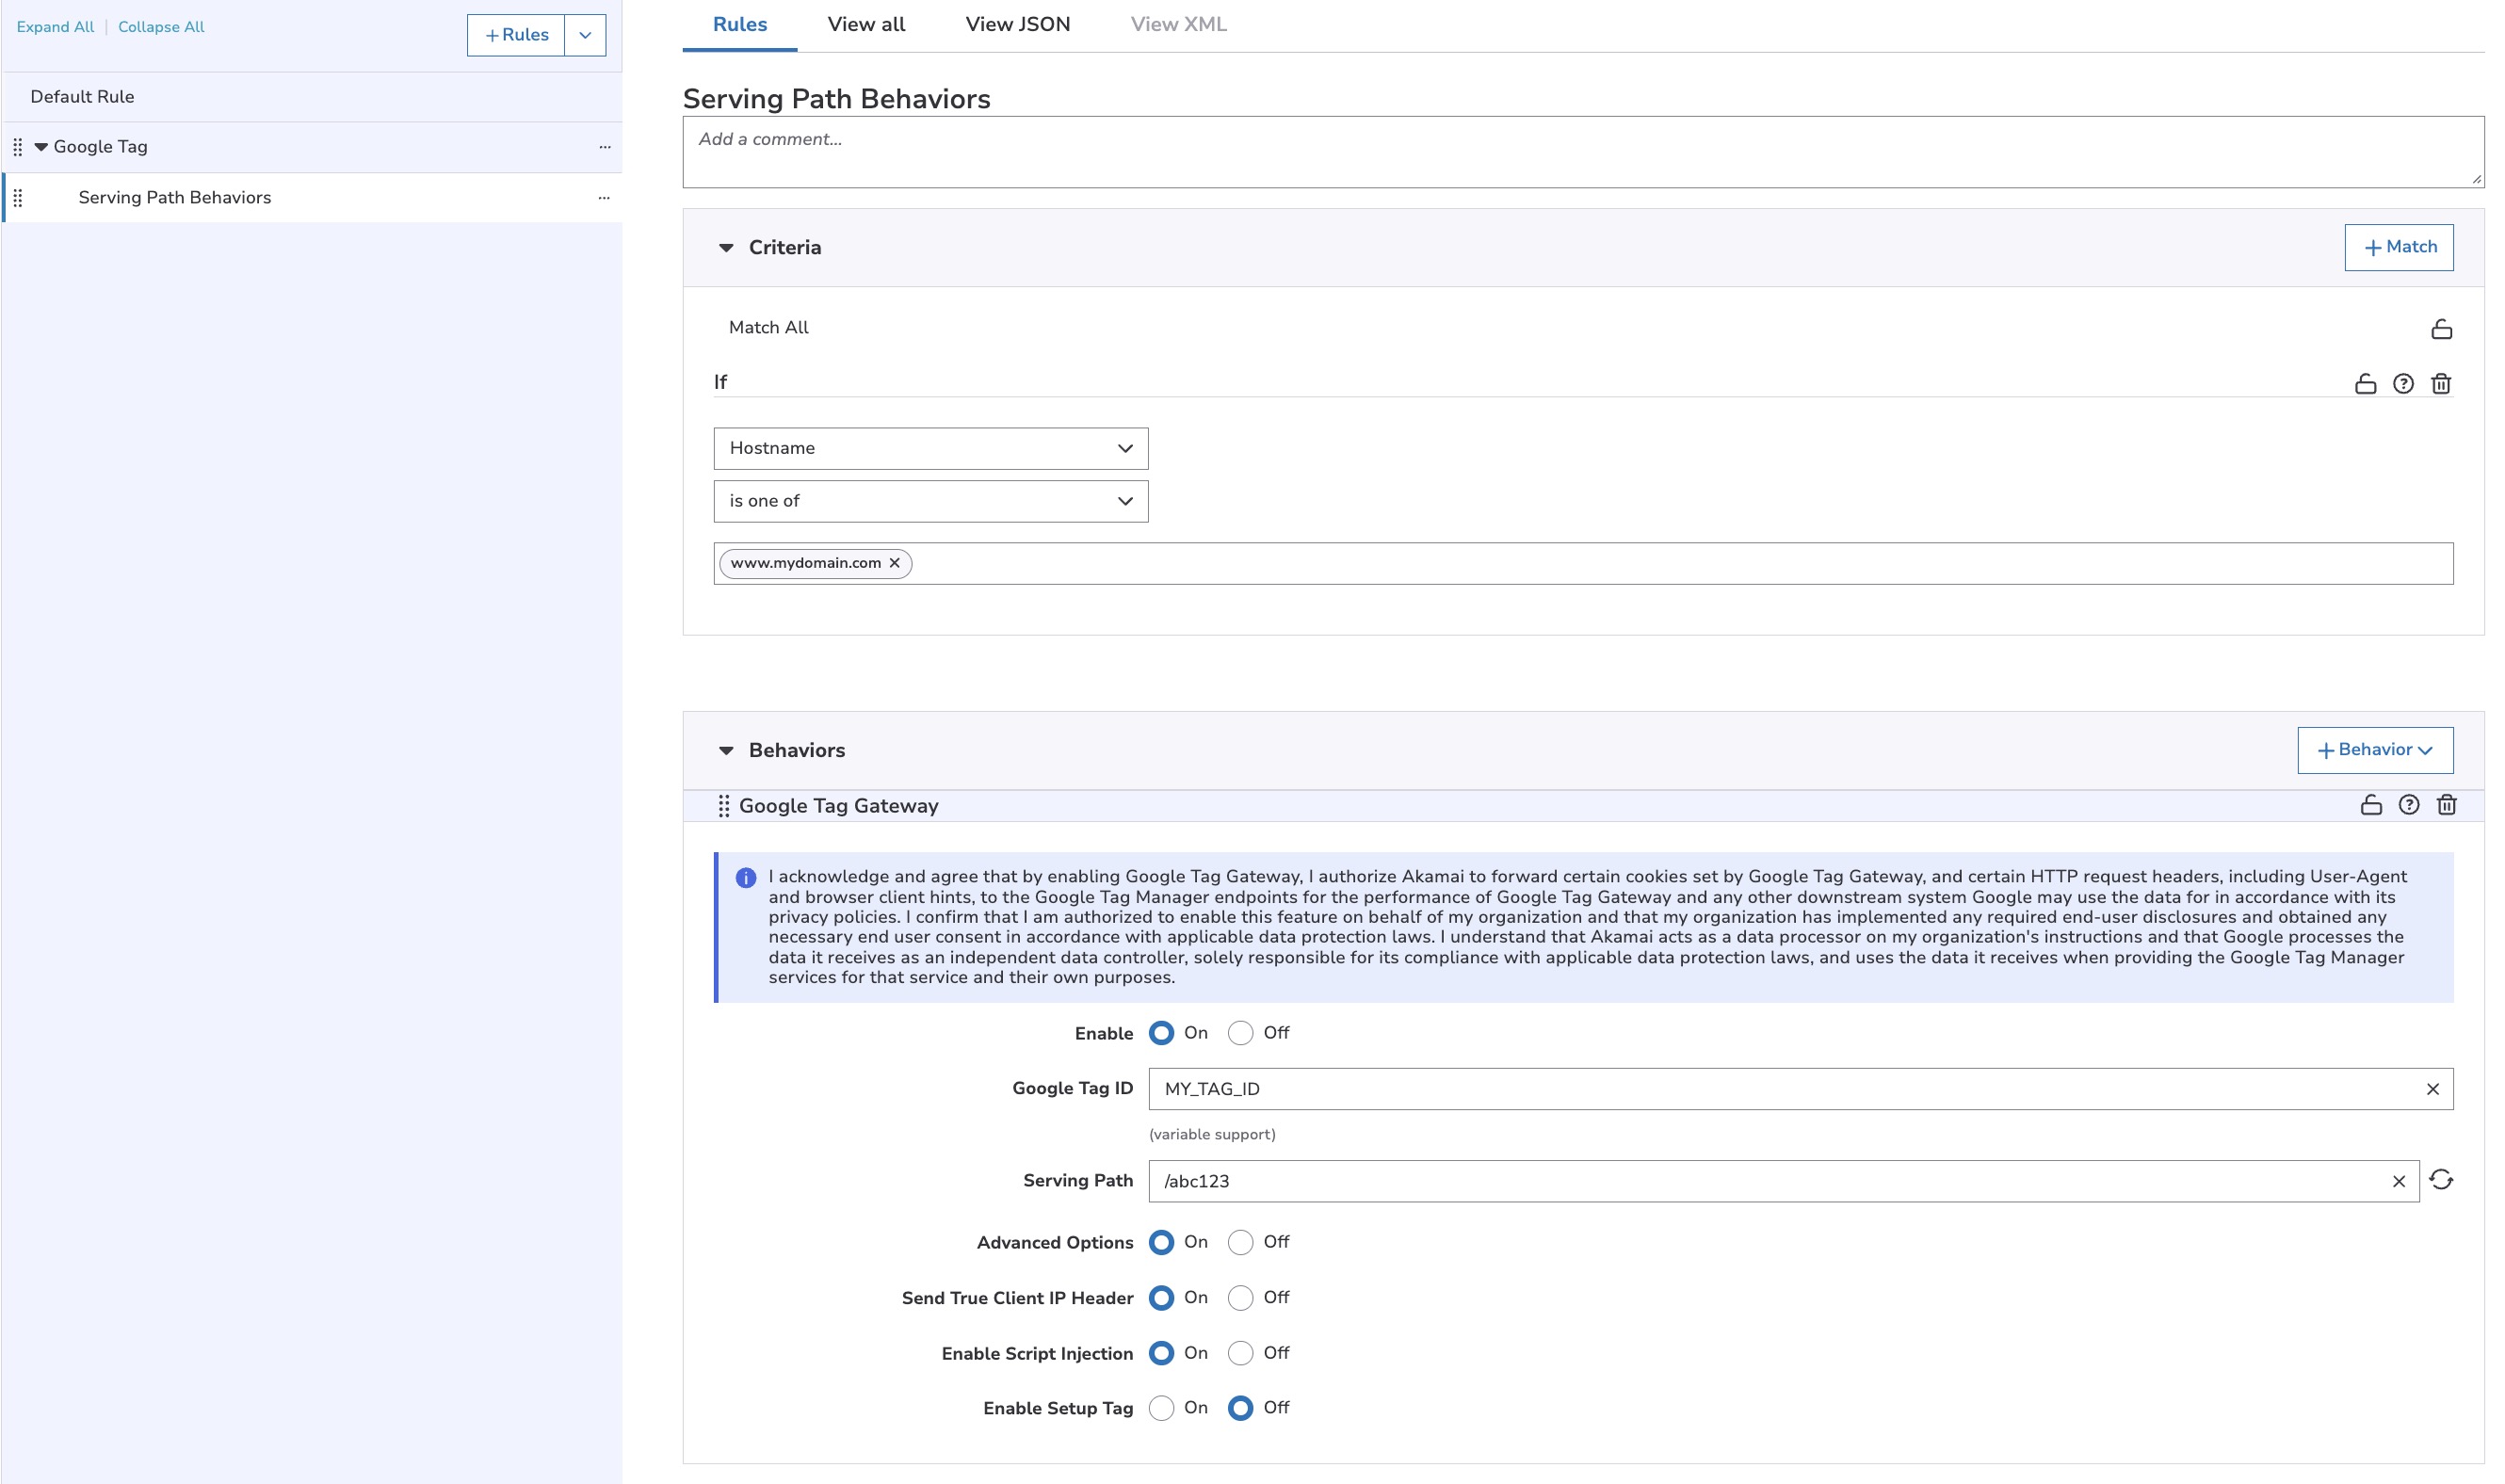
Task: Switch Send True Client IP Header Off
Action: pos(1240,1298)
